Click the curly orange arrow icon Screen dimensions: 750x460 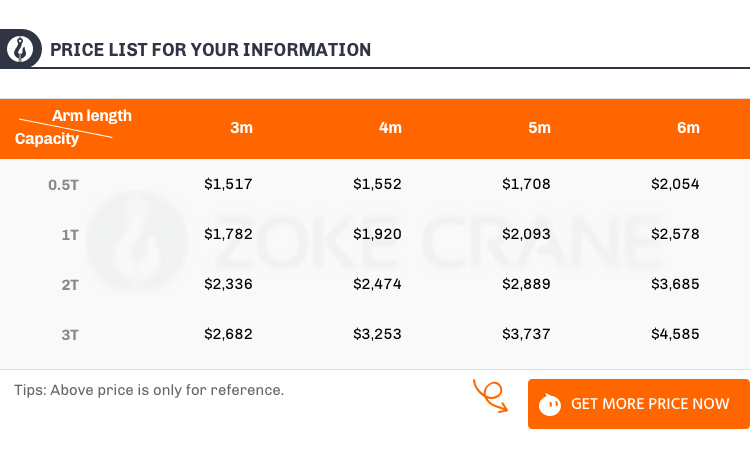point(490,395)
